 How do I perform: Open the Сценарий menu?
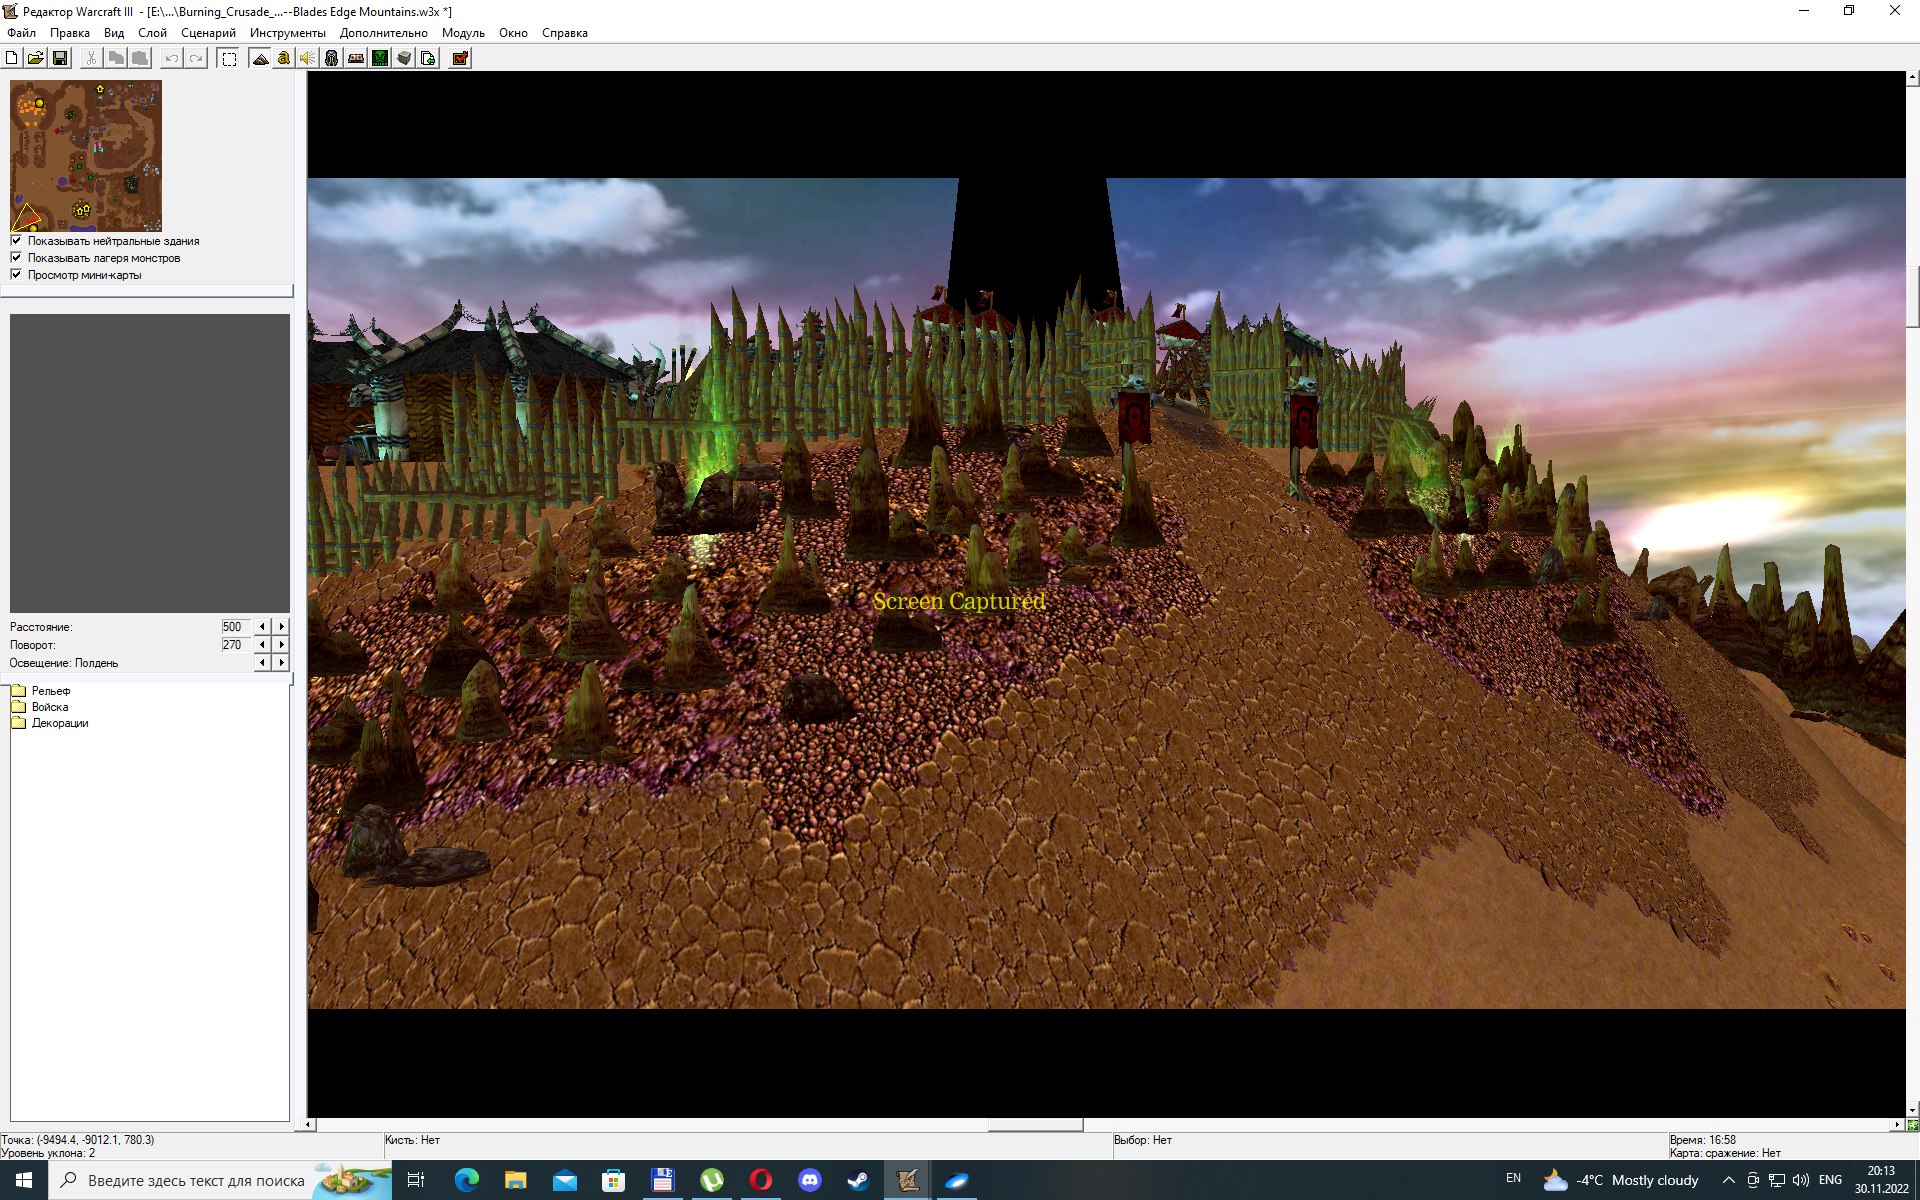coord(208,33)
